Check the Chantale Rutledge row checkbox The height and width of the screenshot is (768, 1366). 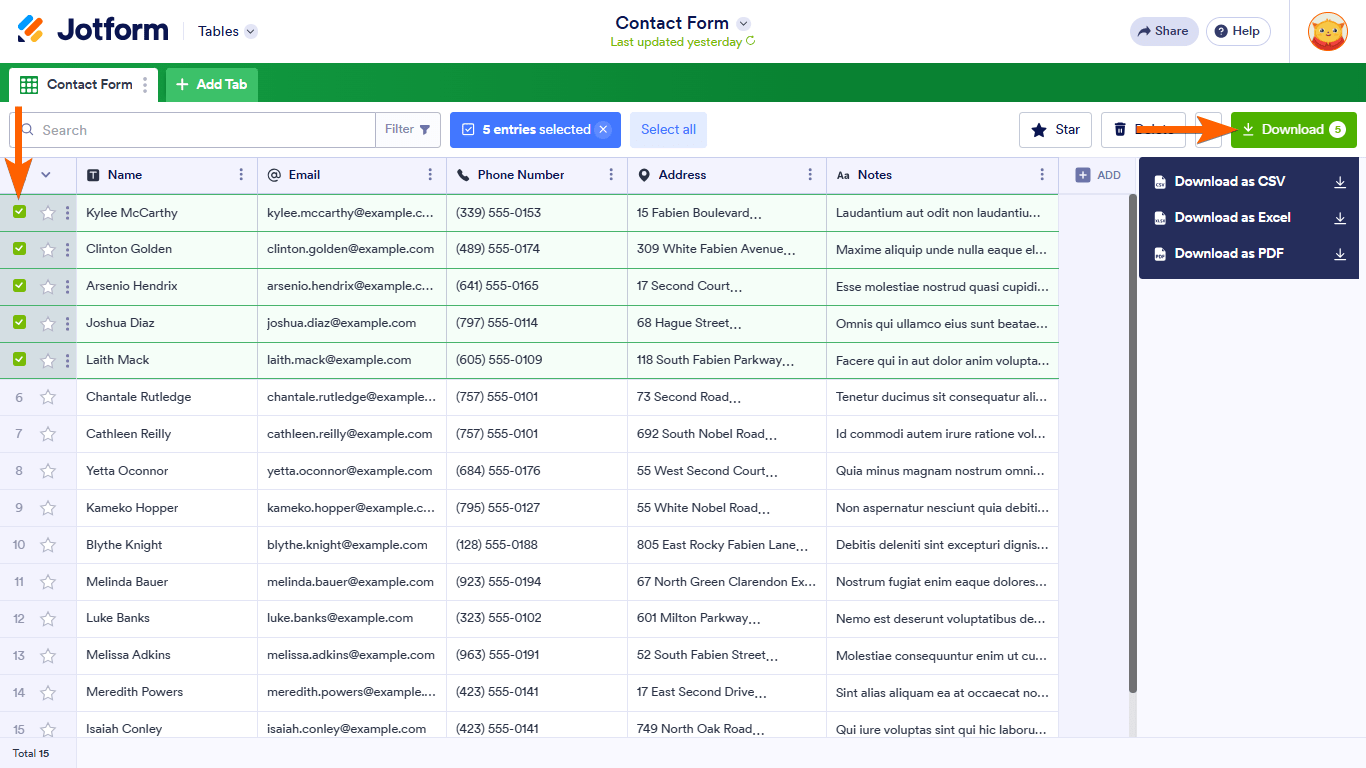(x=18, y=396)
